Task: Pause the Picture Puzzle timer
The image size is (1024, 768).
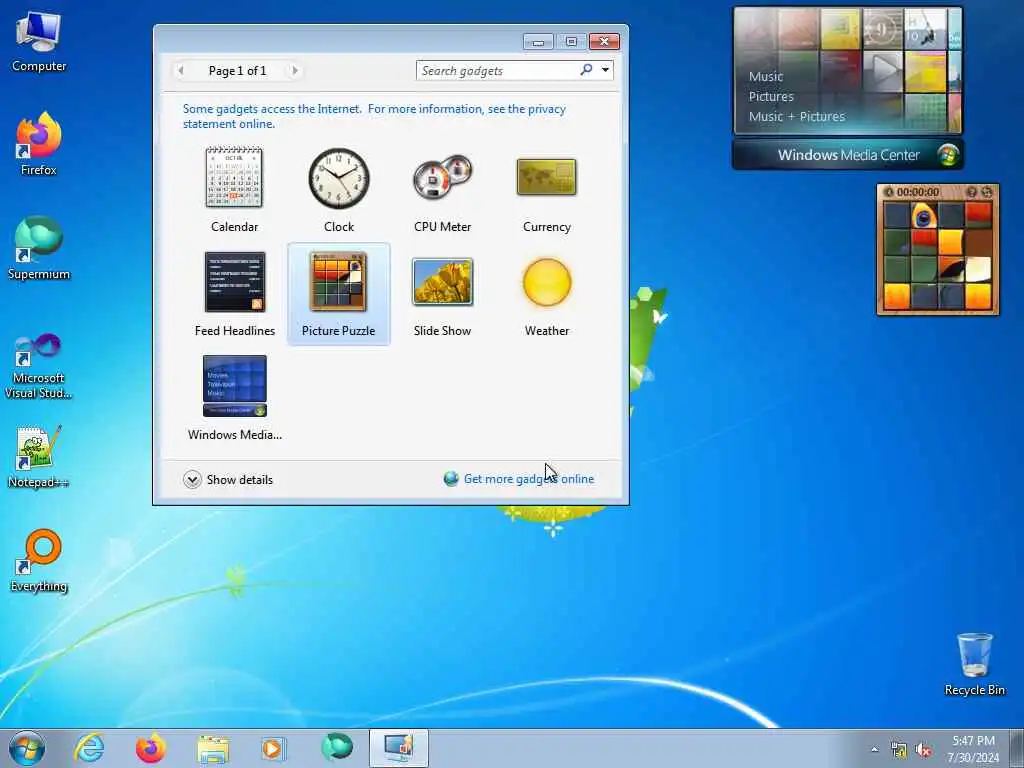Action: pos(888,192)
